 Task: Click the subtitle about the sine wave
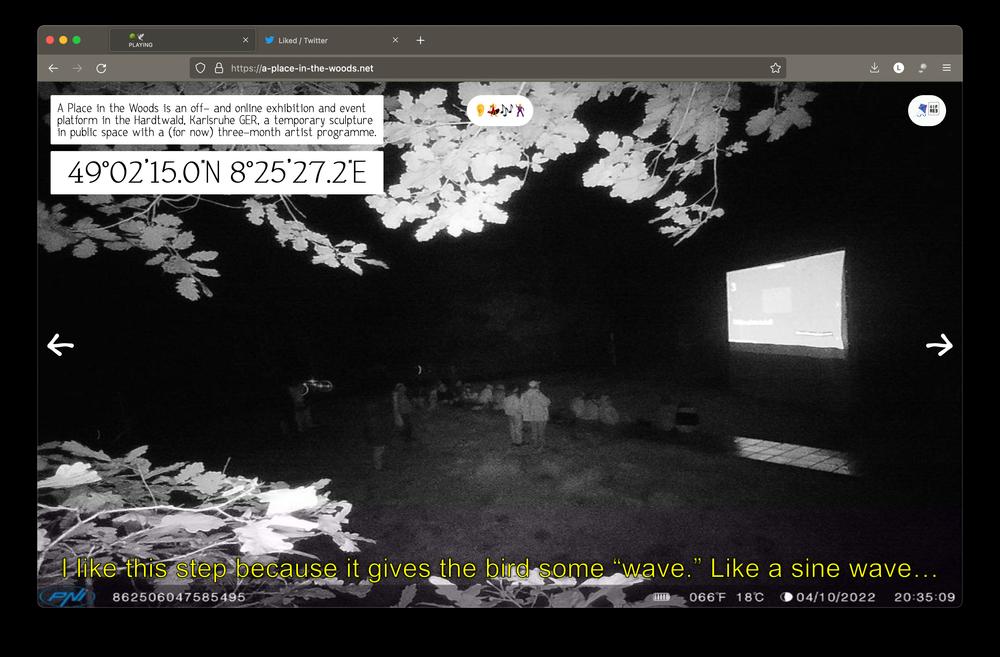[x=499, y=568]
